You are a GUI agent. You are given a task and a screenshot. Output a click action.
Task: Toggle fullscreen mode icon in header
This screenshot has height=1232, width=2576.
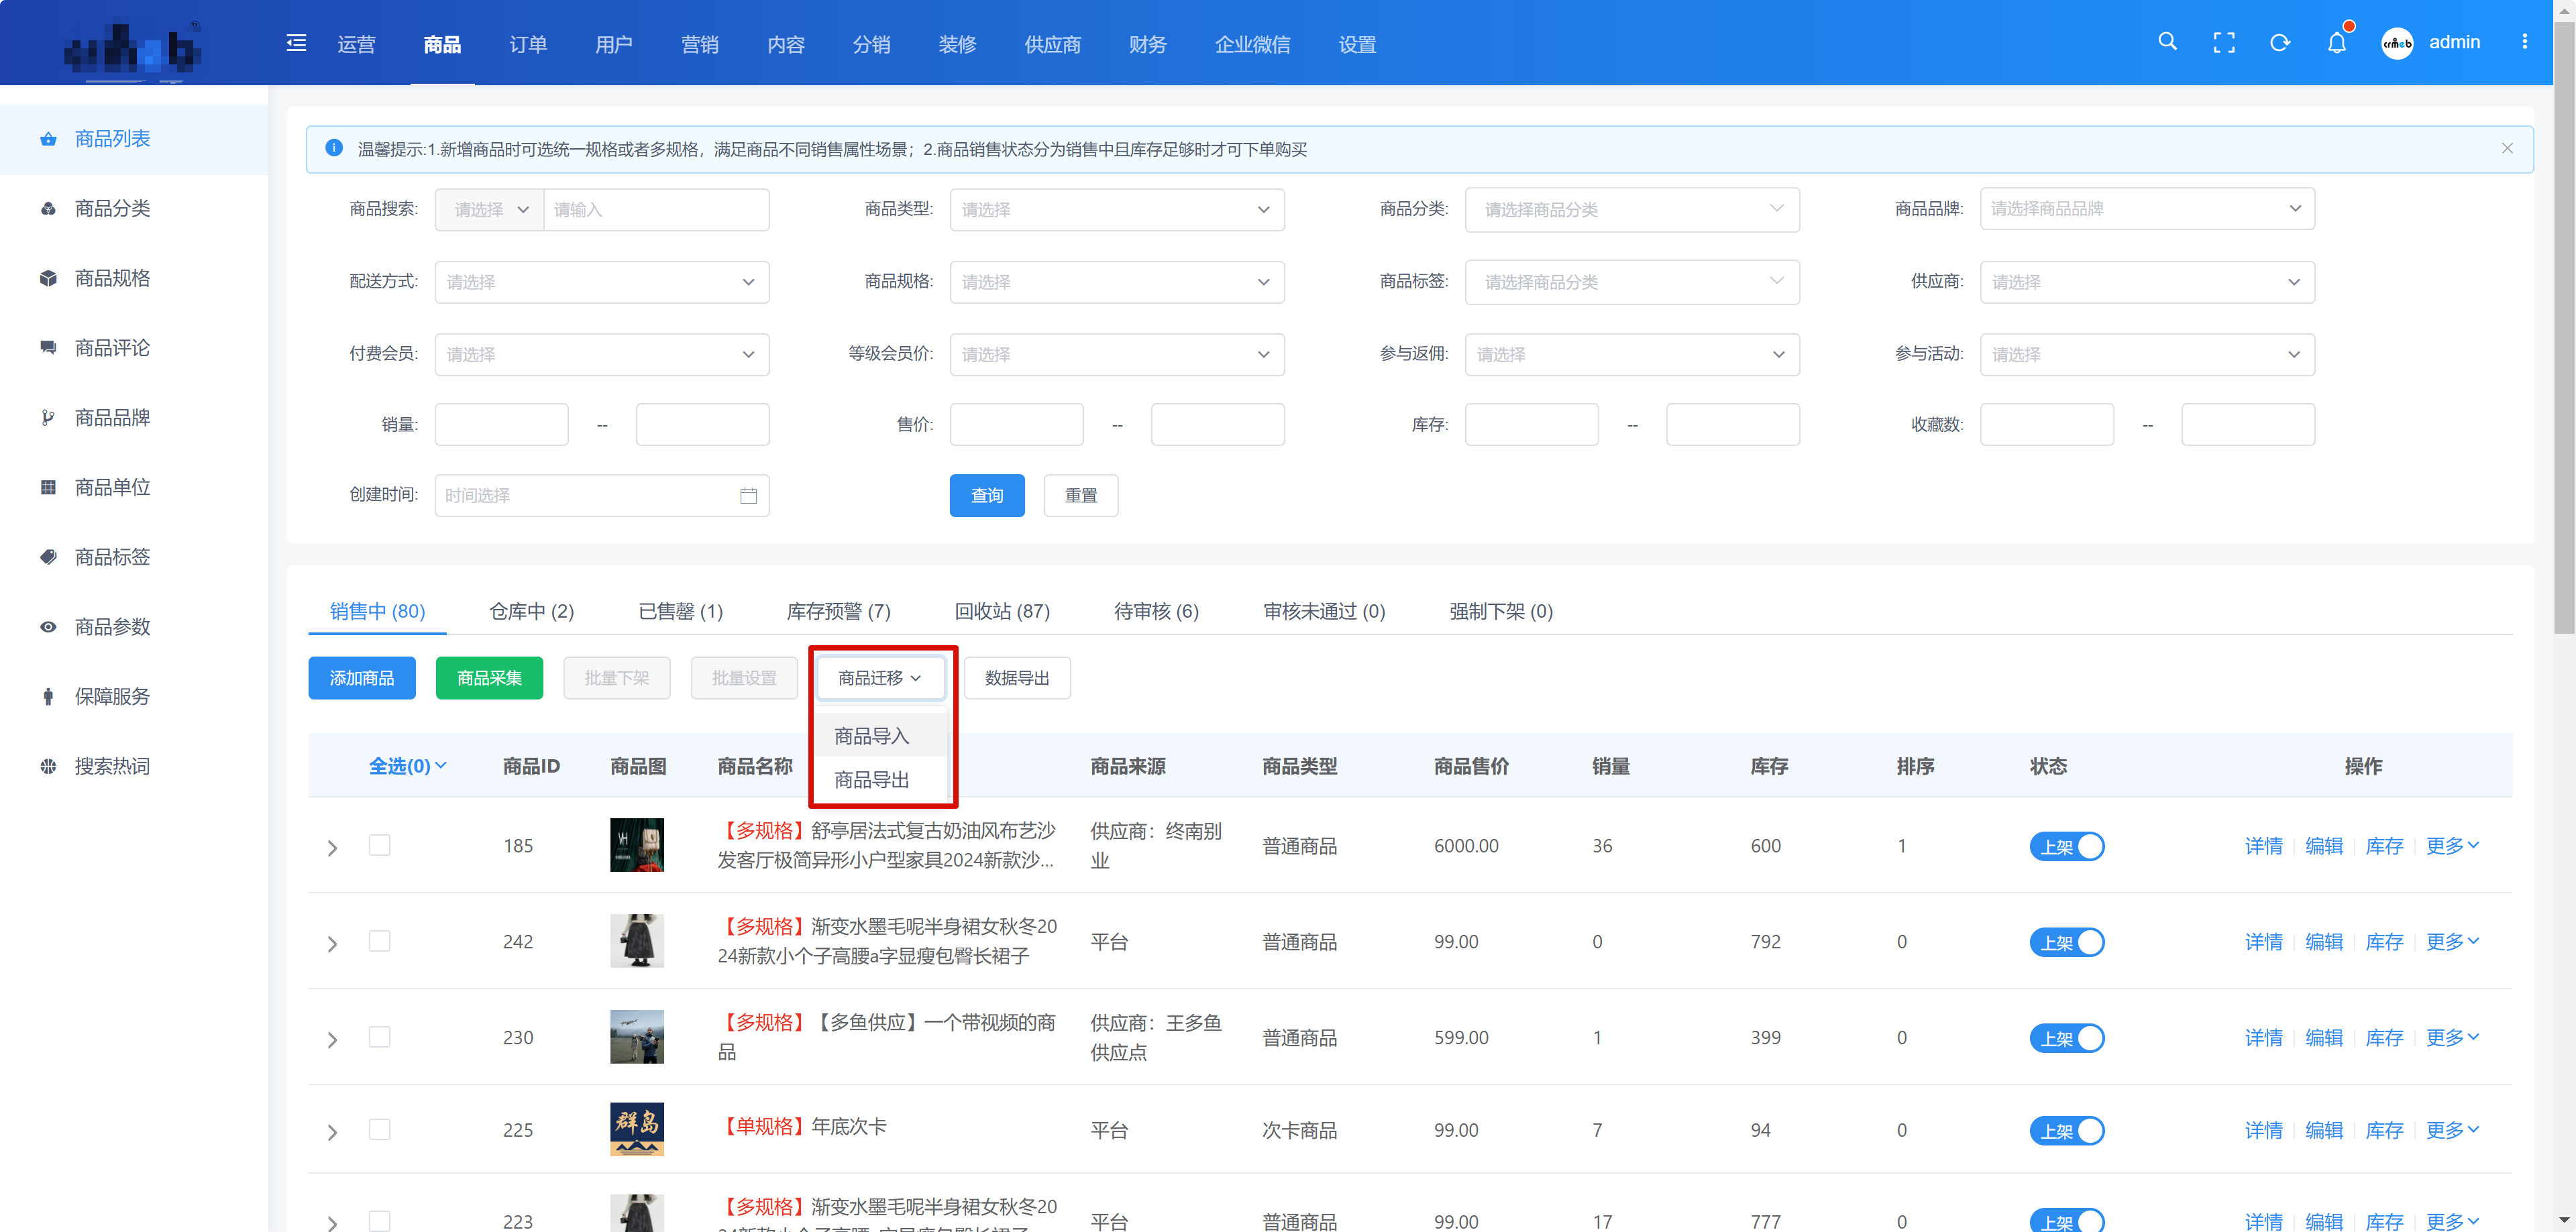pos(2223,43)
